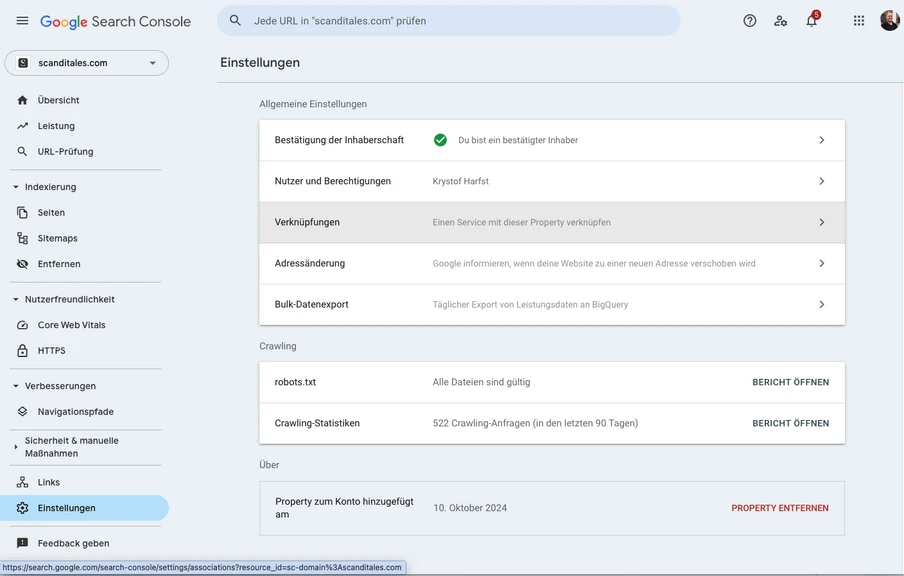The height and width of the screenshot is (576, 904).
Task: Open the scanditales.com property dropdown
Action: click(x=87, y=63)
